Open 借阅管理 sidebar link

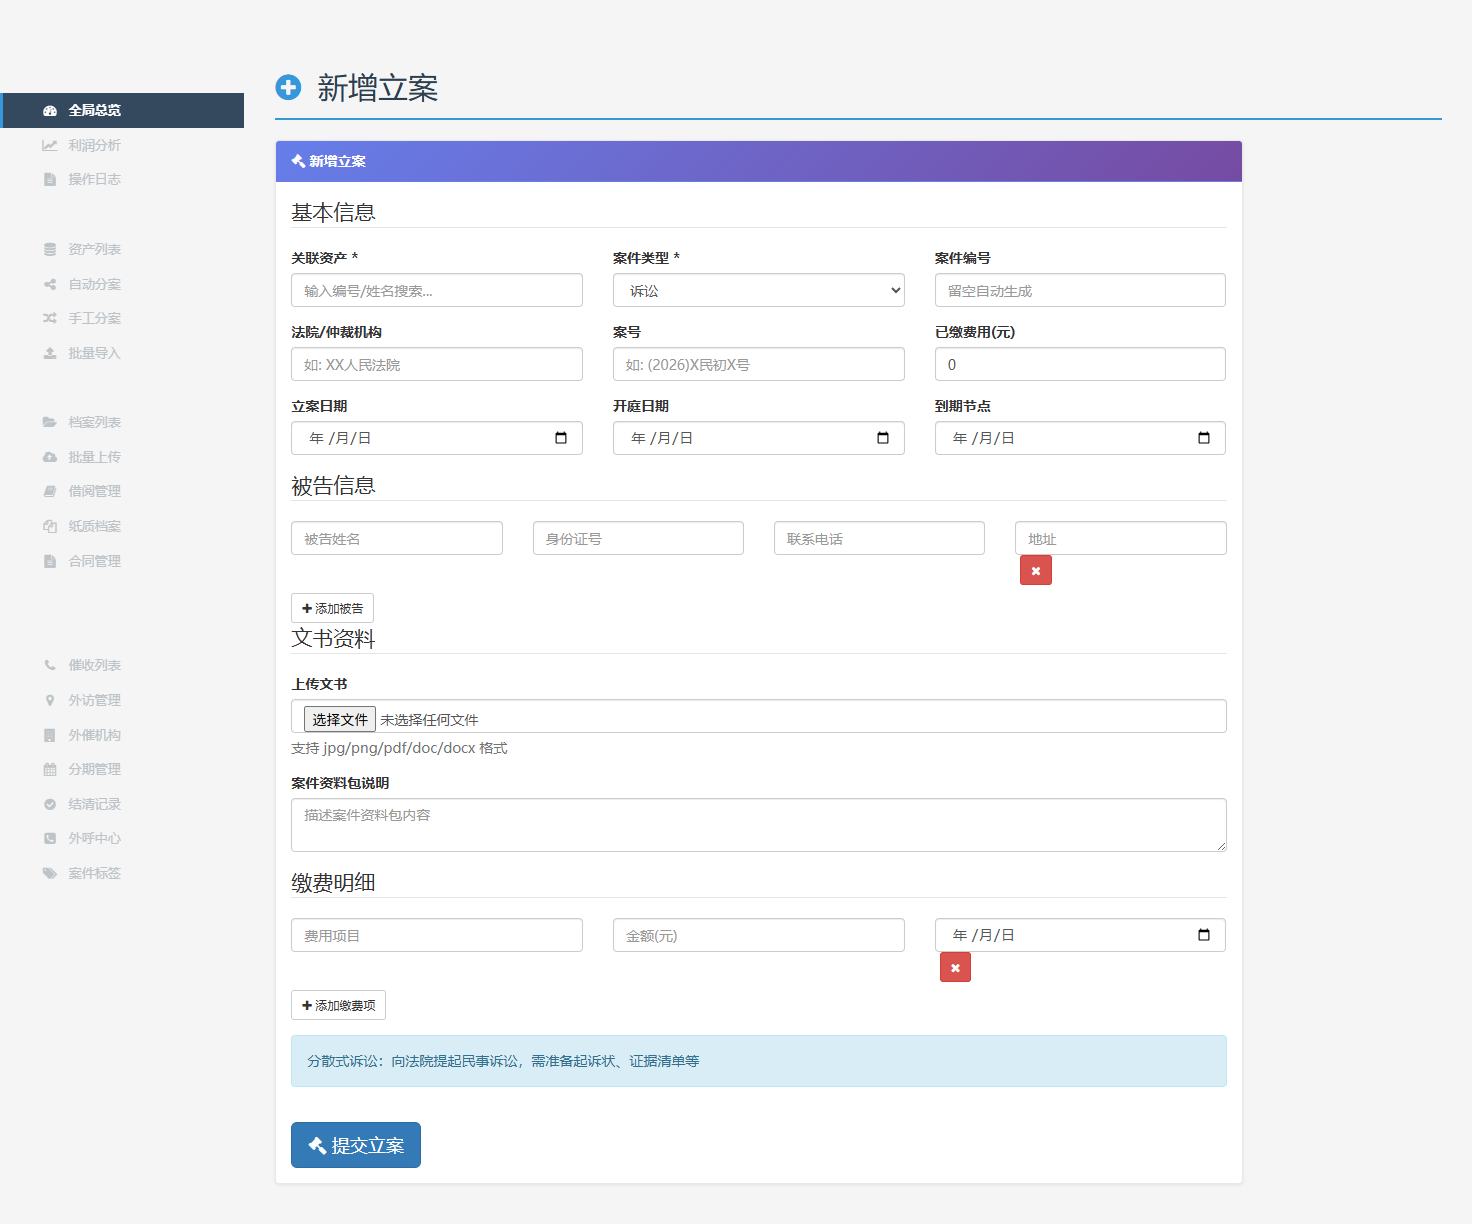(x=123, y=491)
